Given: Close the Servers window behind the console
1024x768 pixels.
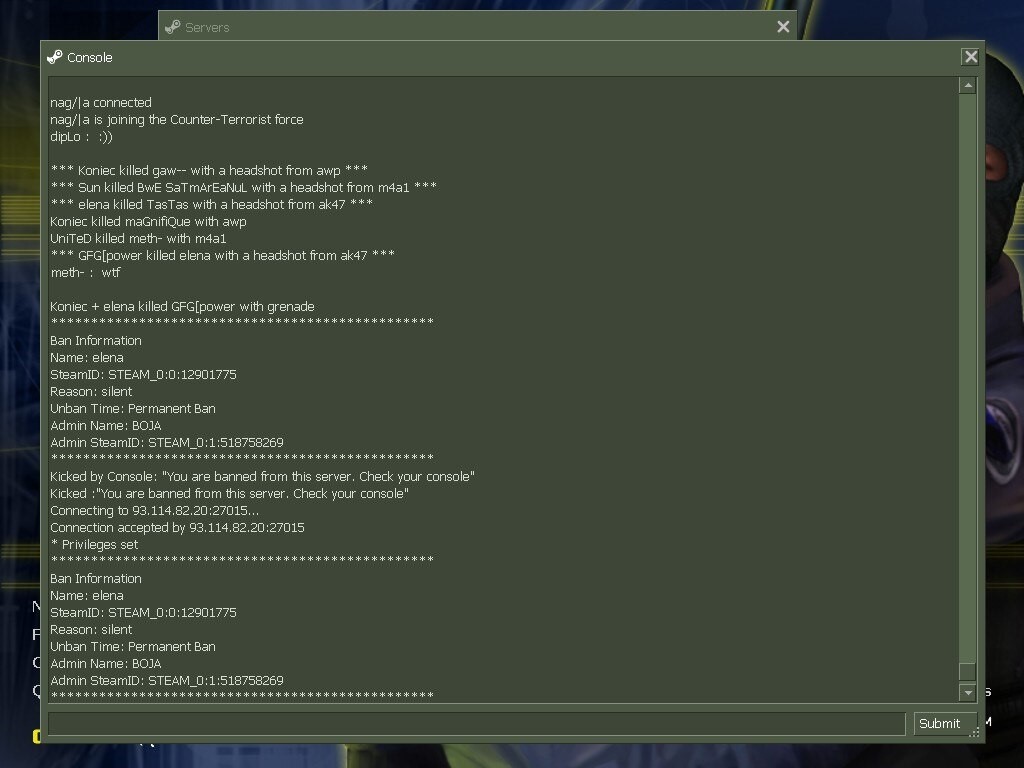Looking at the screenshot, I should [783, 27].
